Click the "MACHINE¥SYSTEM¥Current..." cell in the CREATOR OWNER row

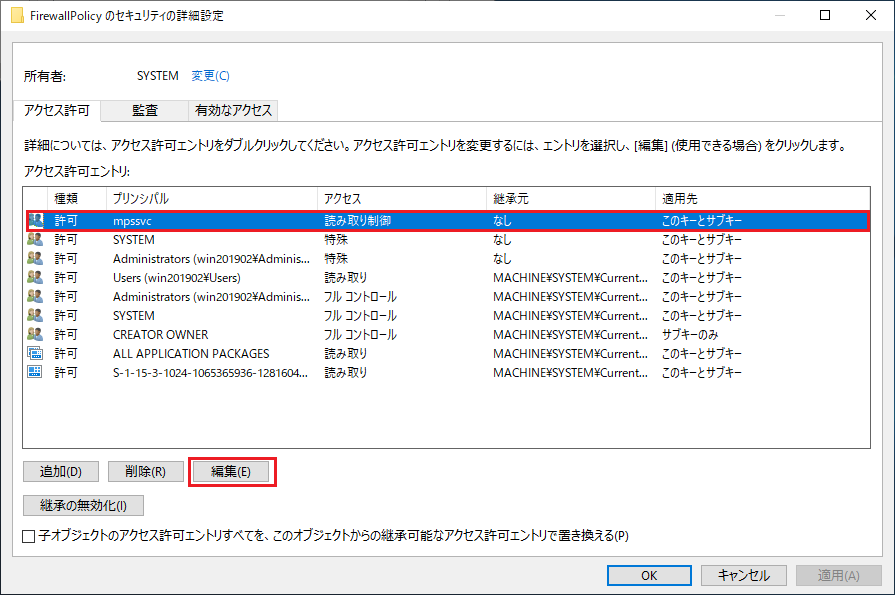point(570,335)
